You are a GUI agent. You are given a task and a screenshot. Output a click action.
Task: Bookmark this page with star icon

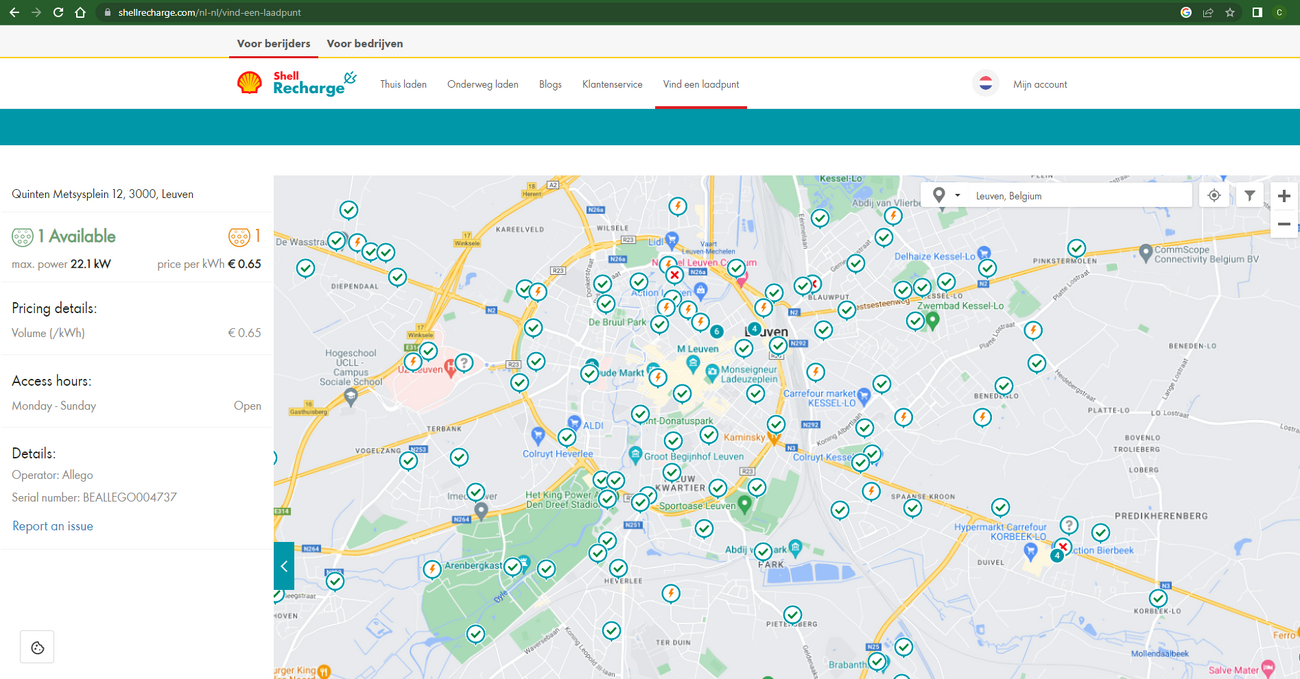pyautogui.click(x=1230, y=12)
